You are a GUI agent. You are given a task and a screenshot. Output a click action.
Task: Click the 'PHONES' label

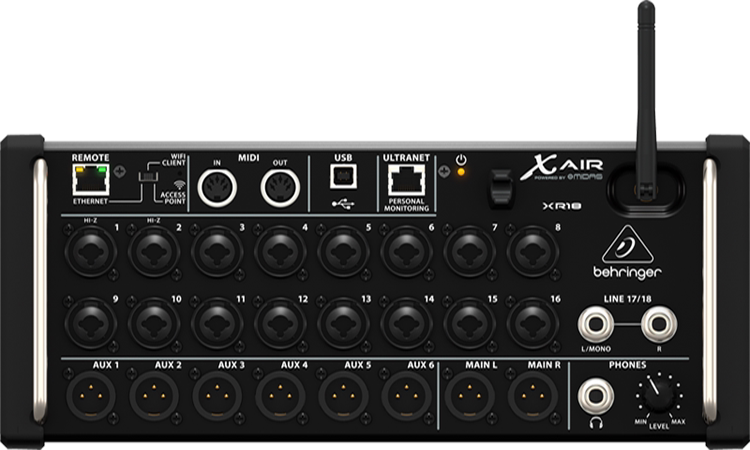628,365
